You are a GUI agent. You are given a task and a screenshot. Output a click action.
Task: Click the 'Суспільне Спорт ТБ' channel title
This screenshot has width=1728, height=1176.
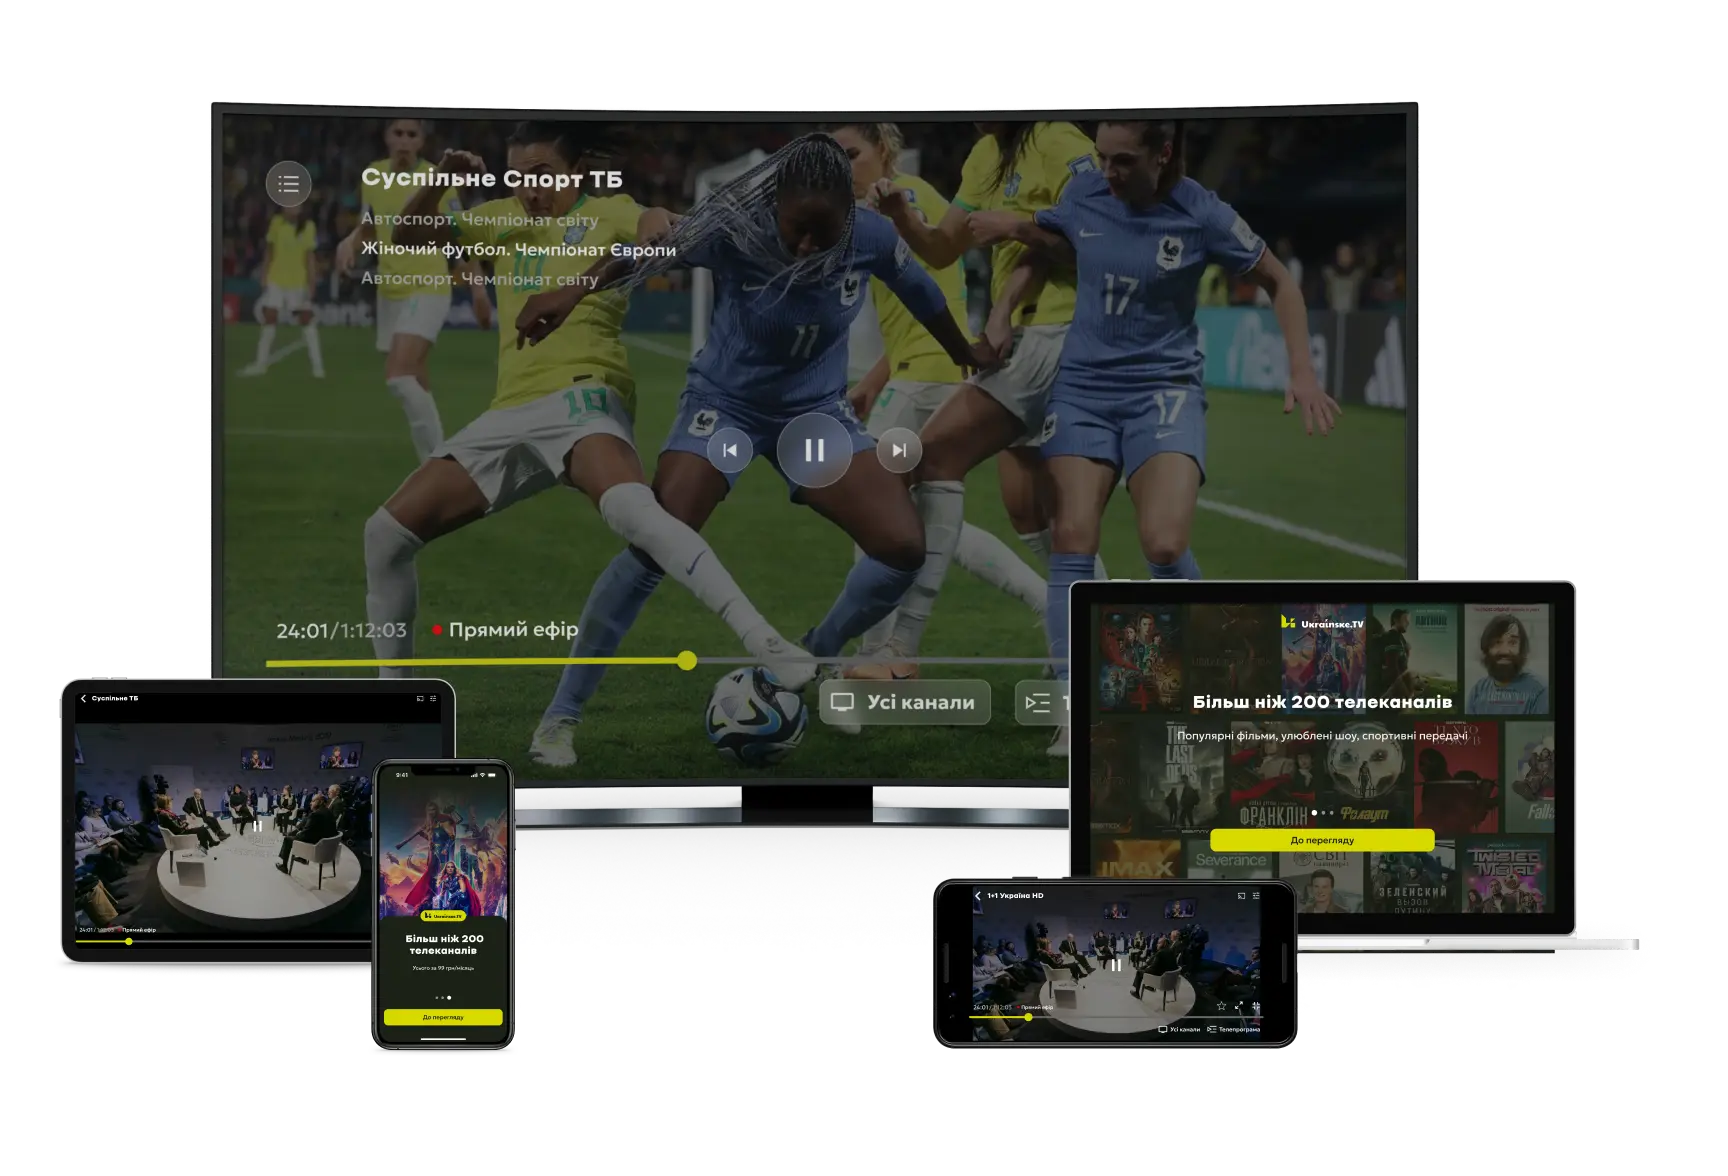tap(491, 178)
